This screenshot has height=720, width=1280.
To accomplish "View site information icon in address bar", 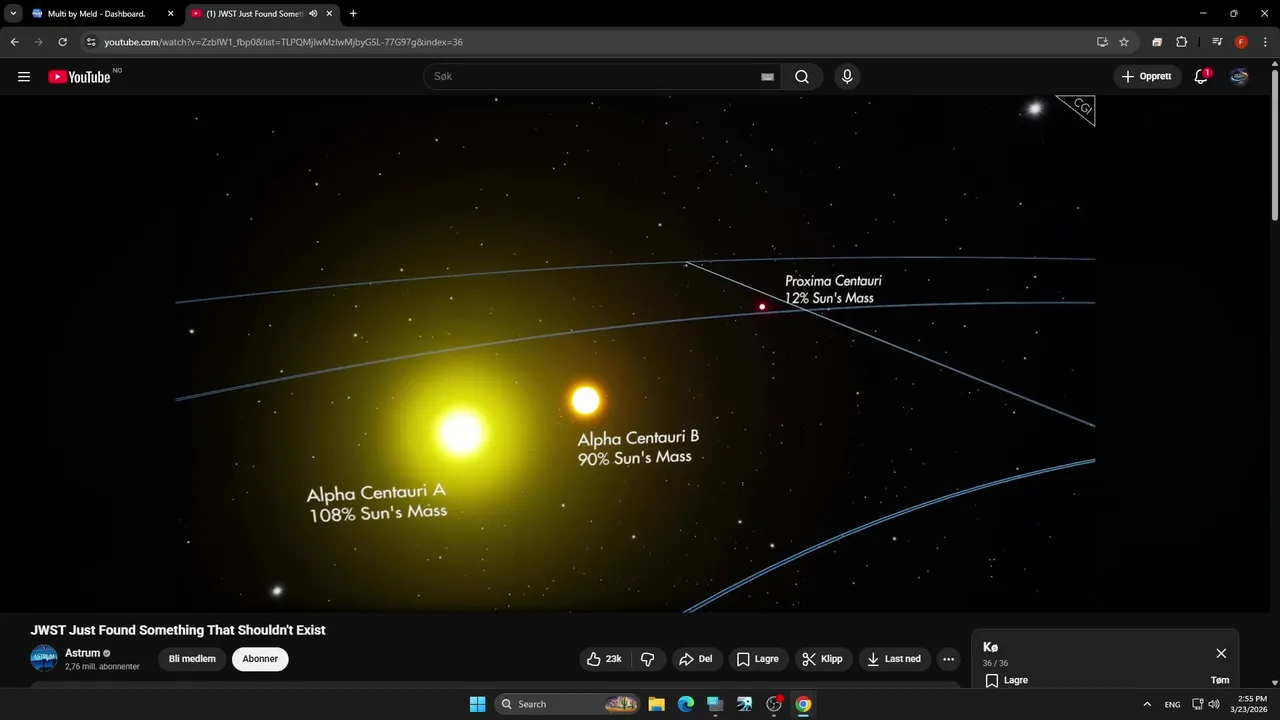I will 90,42.
